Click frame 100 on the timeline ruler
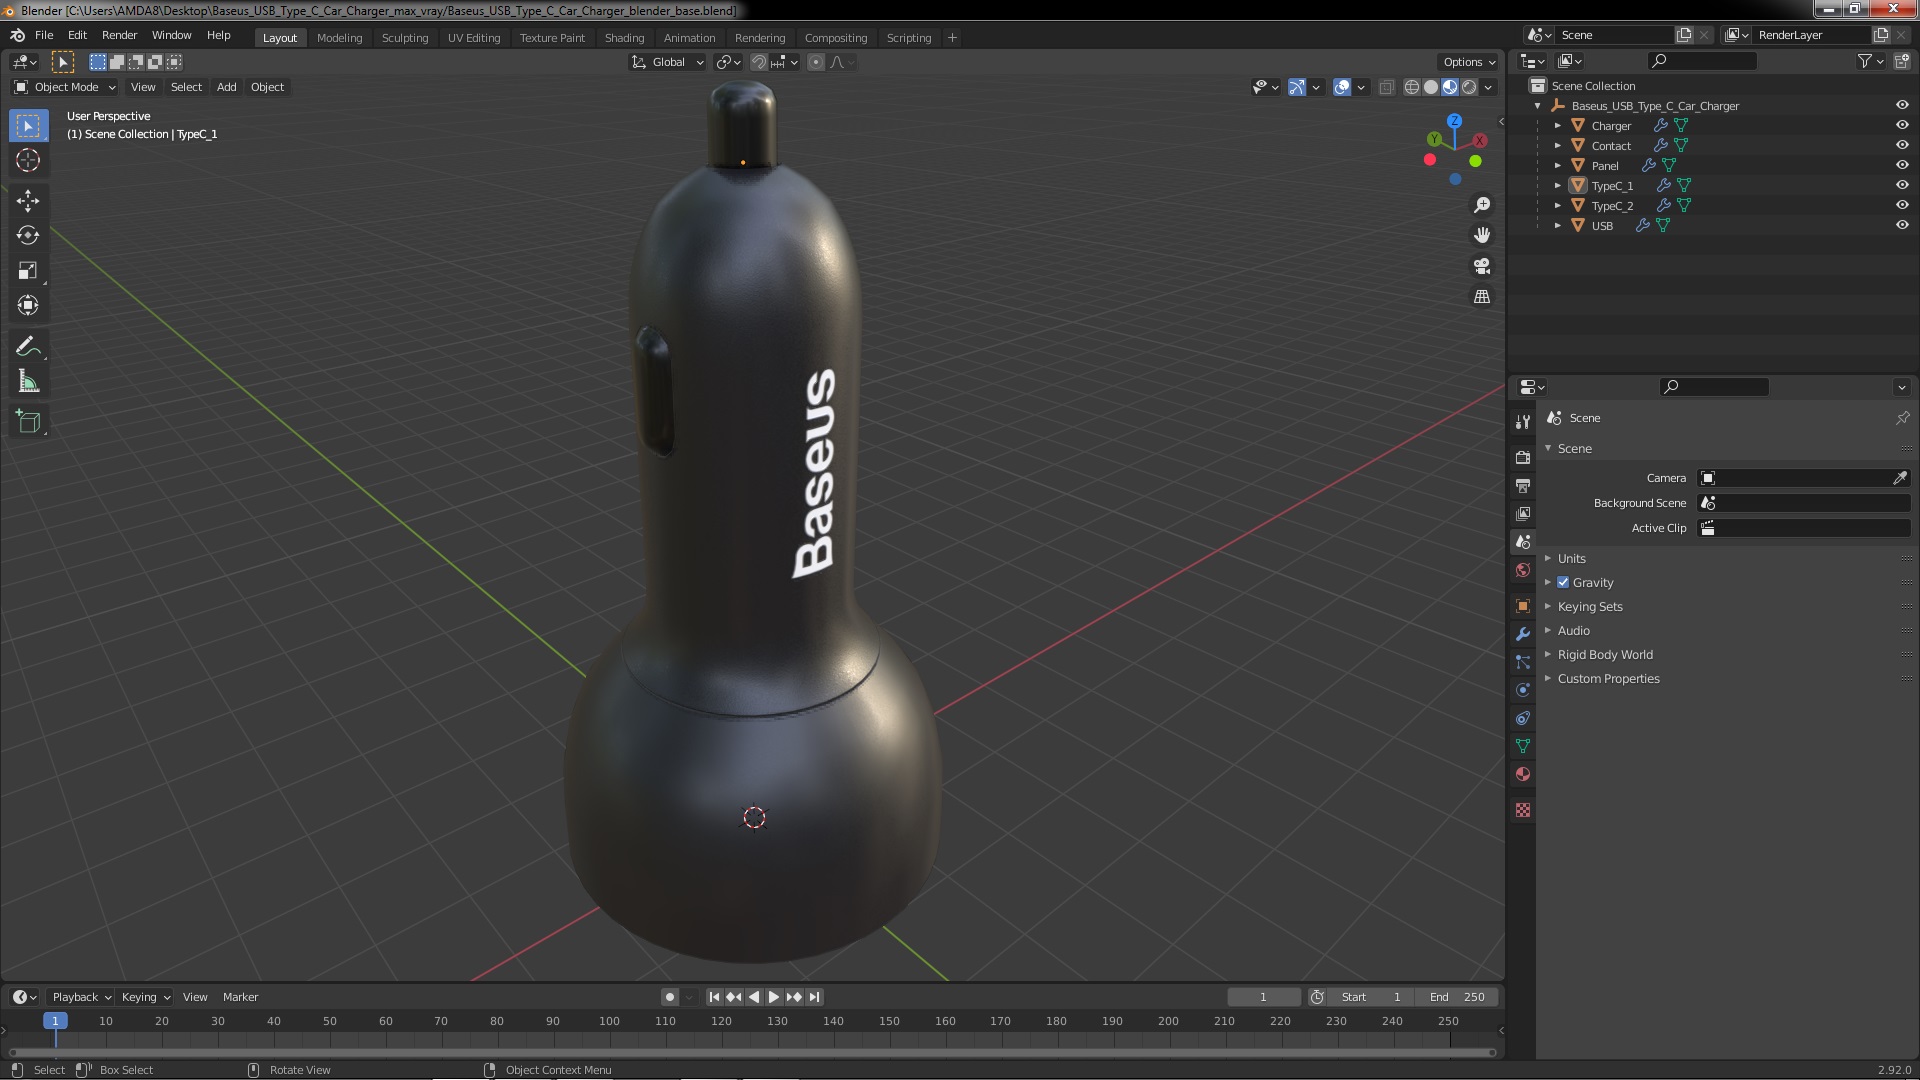The width and height of the screenshot is (1920, 1080). [609, 1021]
